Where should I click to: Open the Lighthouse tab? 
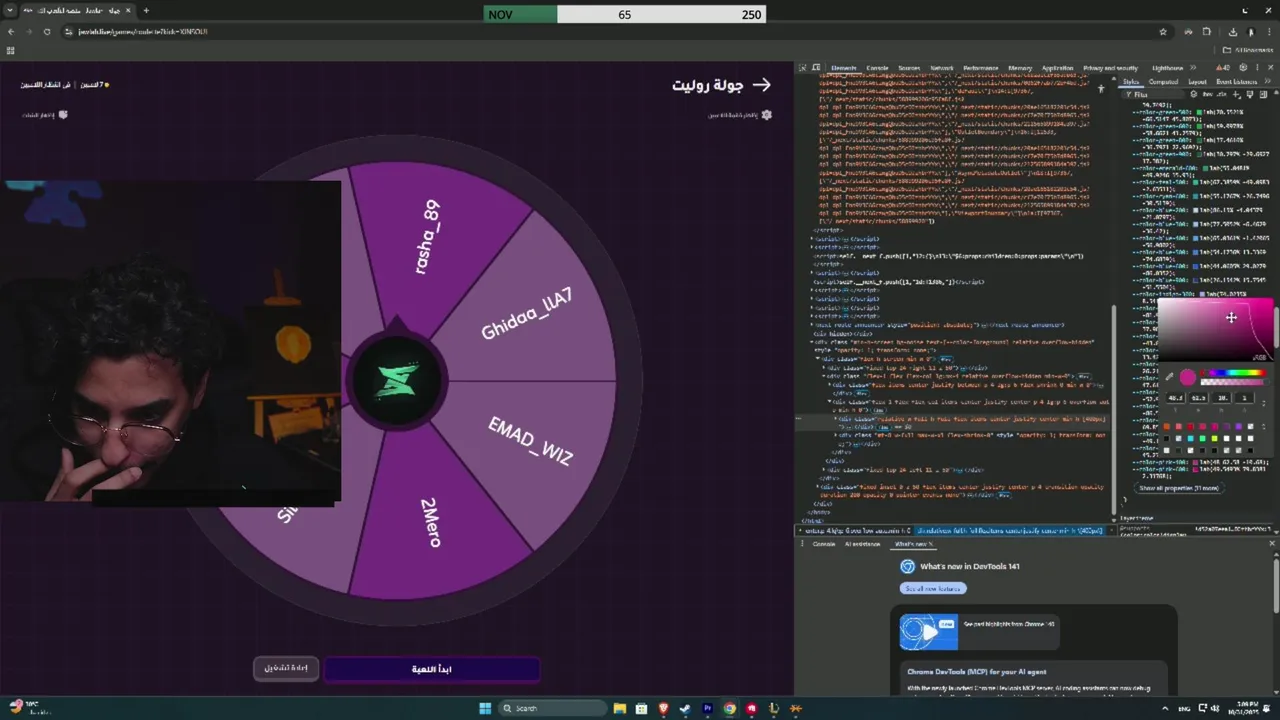point(1168,67)
